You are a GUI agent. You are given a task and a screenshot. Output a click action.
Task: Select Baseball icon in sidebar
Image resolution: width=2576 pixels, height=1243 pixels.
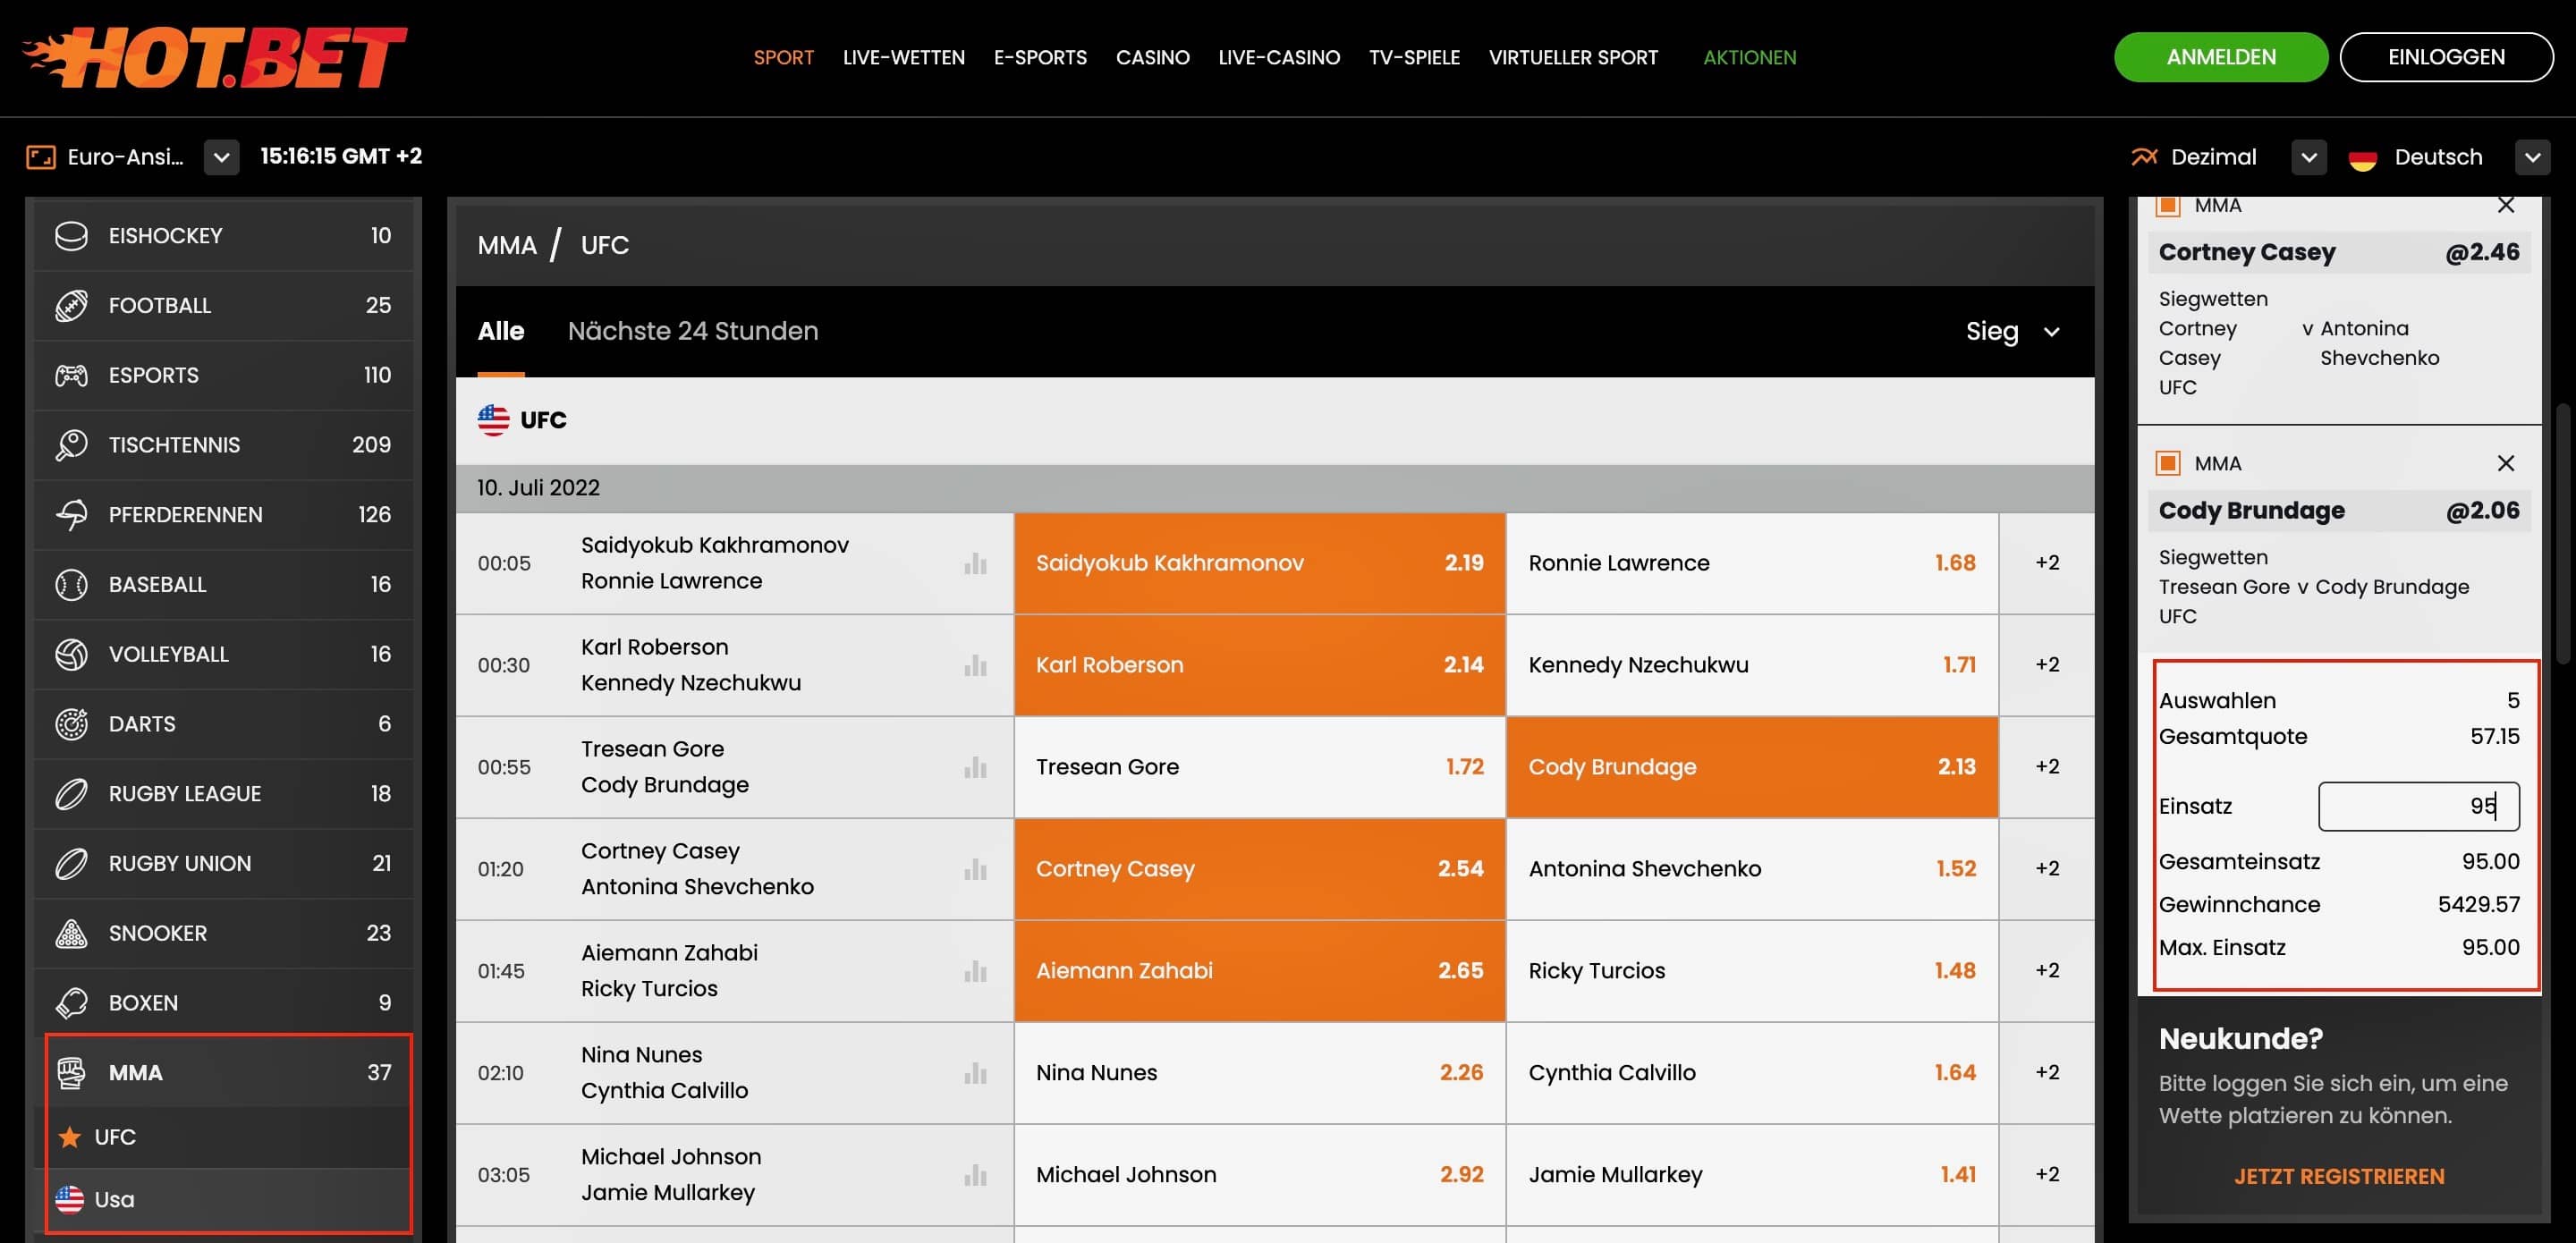coord(71,584)
